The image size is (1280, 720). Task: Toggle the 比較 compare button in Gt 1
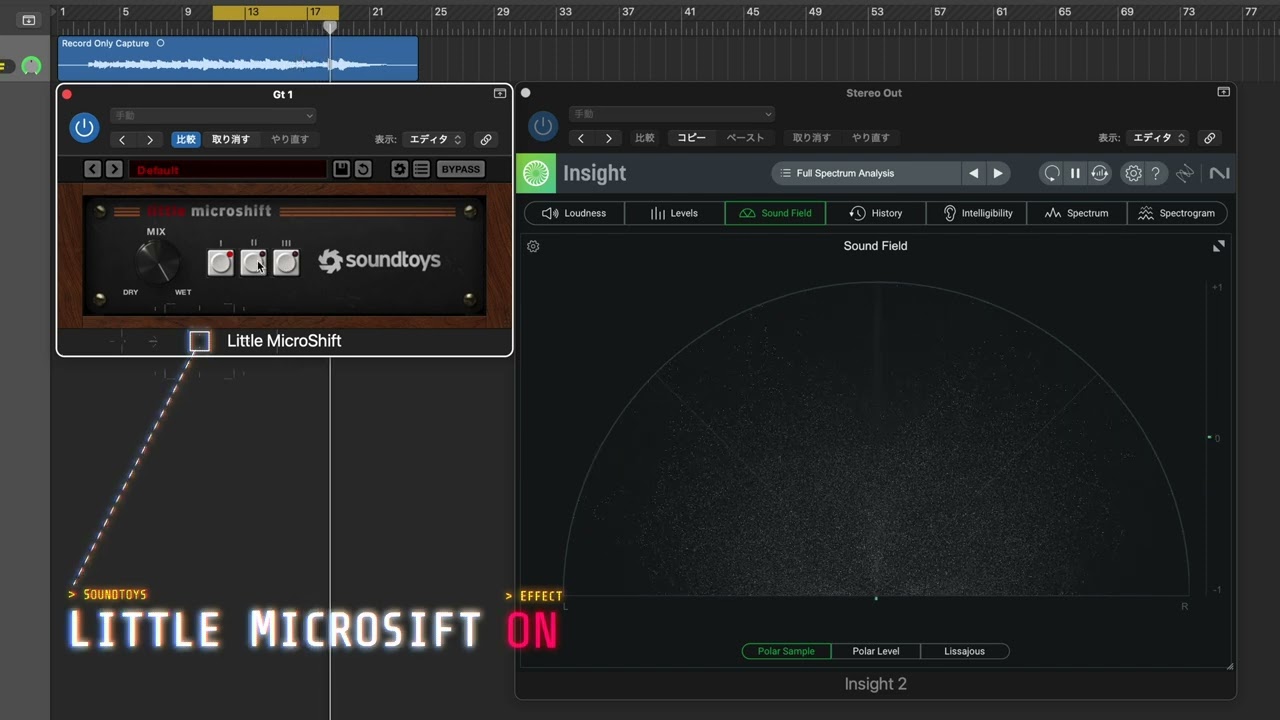pyautogui.click(x=186, y=140)
